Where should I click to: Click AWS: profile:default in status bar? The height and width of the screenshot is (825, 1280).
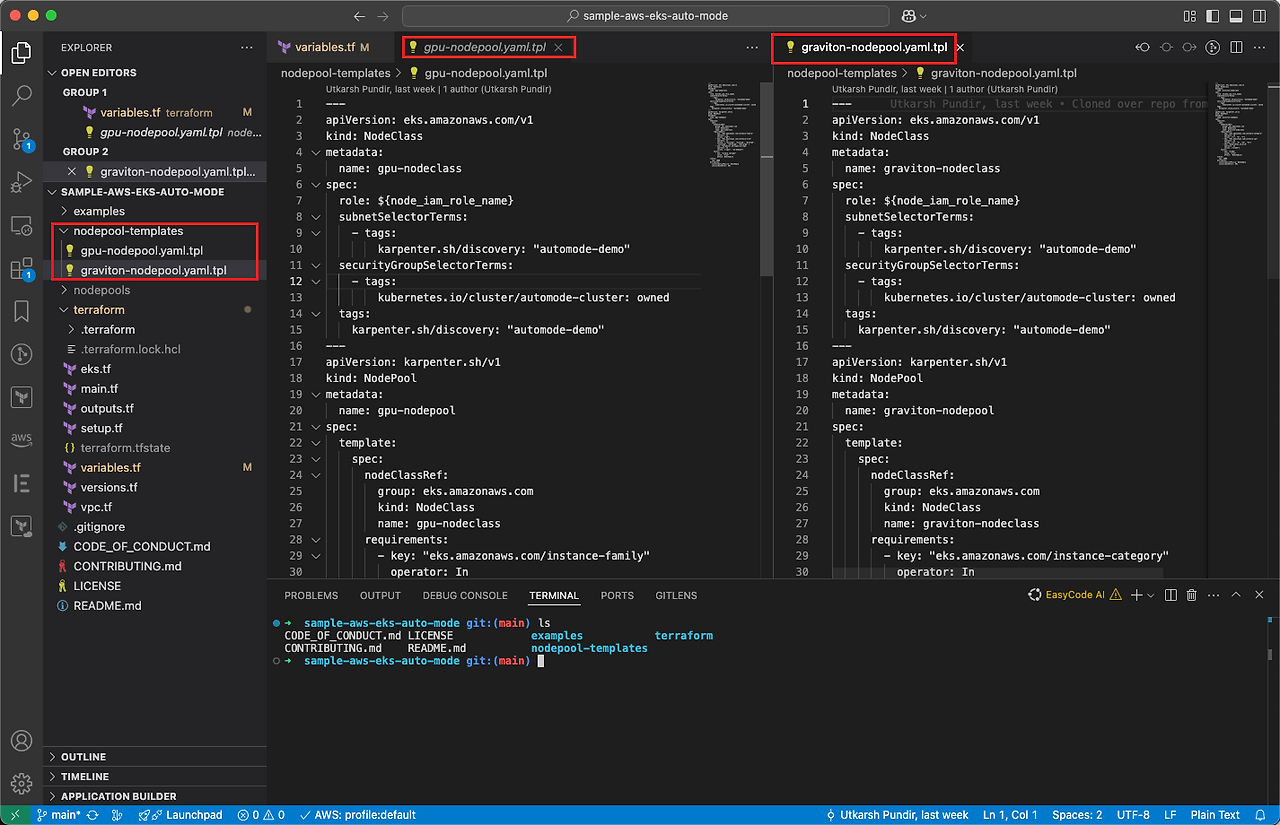click(x=358, y=815)
